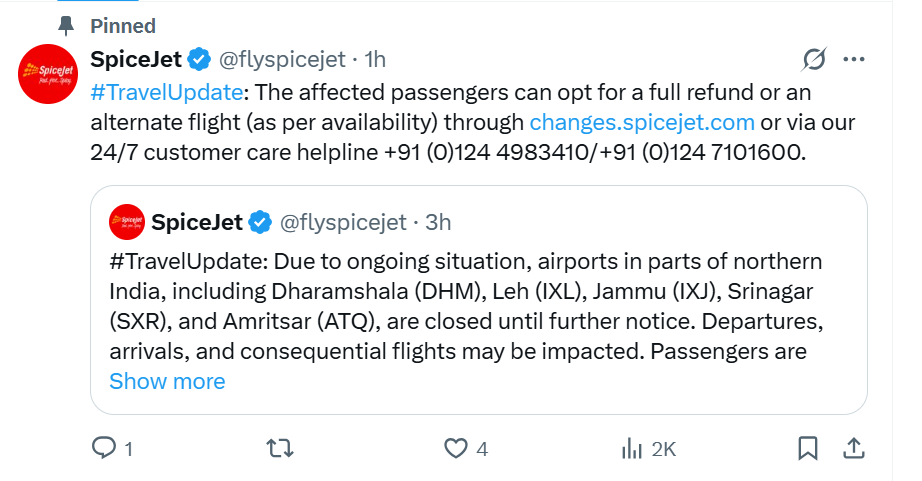
Task: Open SpiceJet profile picture on main tweet
Action: coord(47,73)
